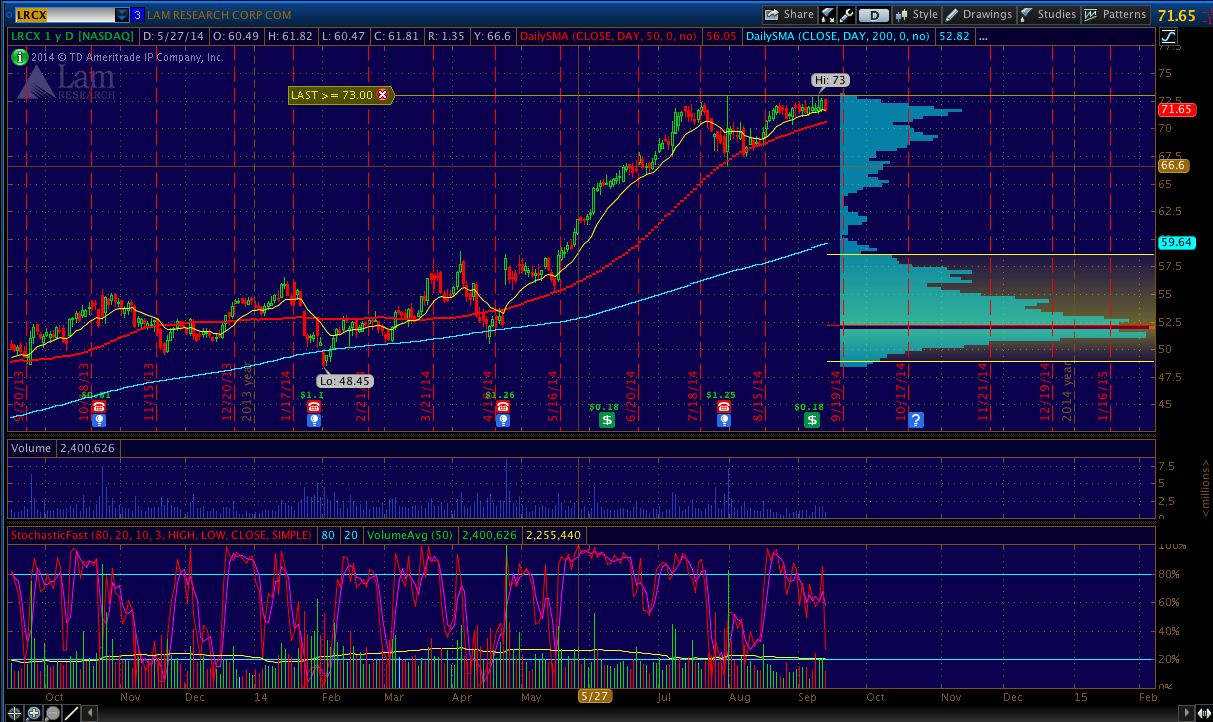Open the Share menu
The height and width of the screenshot is (722, 1213).
789,15
